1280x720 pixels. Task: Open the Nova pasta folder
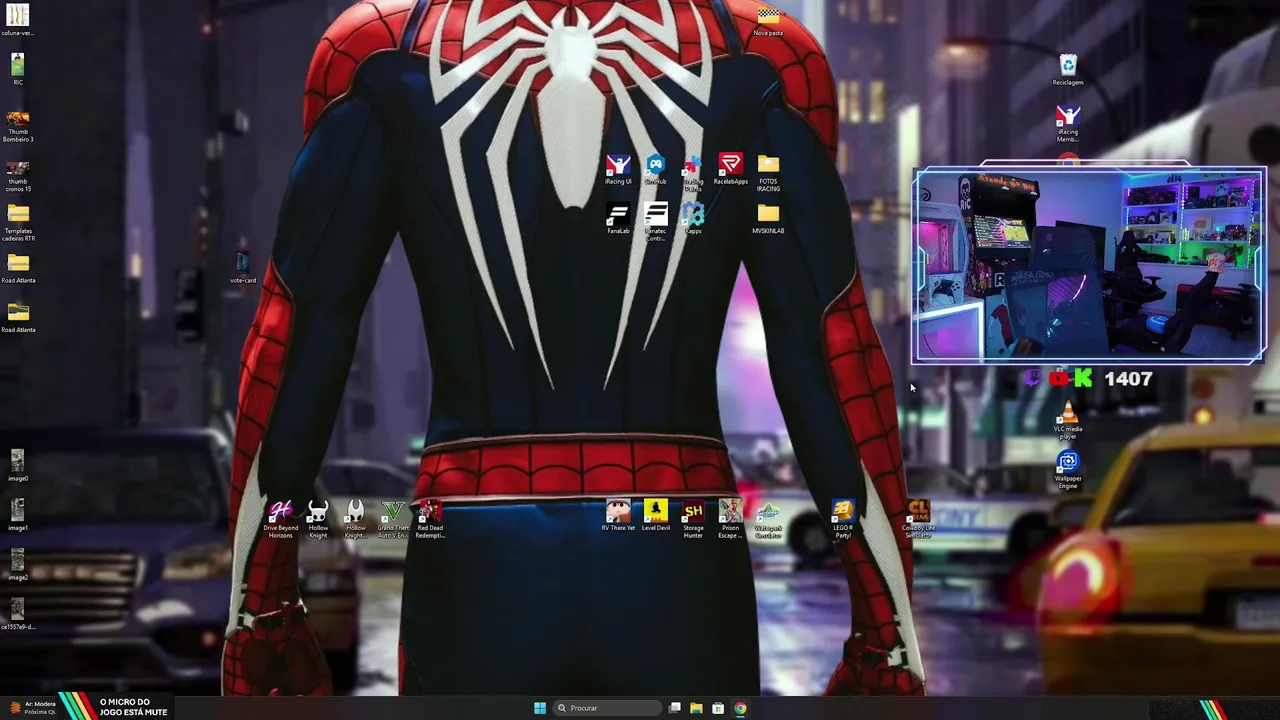click(768, 22)
